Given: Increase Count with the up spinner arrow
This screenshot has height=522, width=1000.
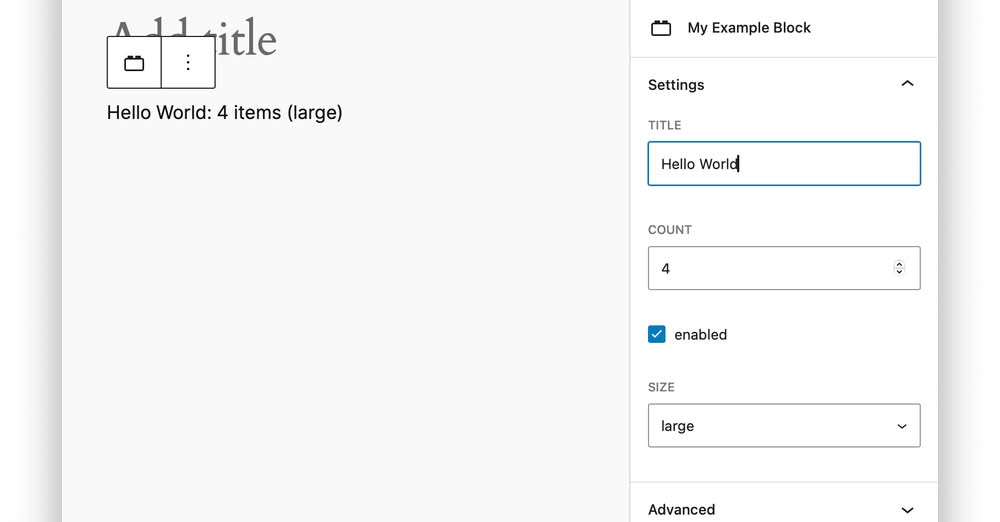Looking at the screenshot, I should (899, 264).
